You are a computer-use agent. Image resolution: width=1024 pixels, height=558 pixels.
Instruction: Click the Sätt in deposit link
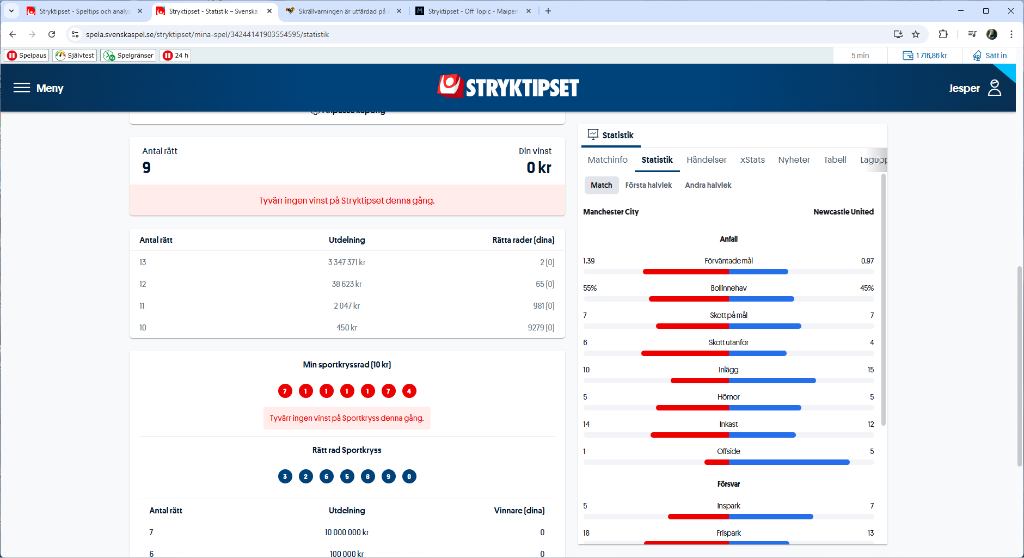(988, 55)
